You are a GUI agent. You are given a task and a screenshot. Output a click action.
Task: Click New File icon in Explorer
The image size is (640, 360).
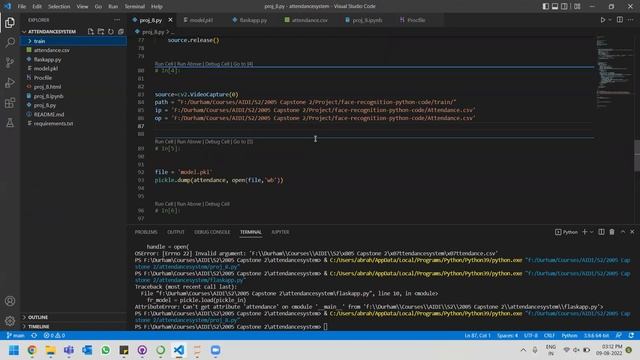91,31
